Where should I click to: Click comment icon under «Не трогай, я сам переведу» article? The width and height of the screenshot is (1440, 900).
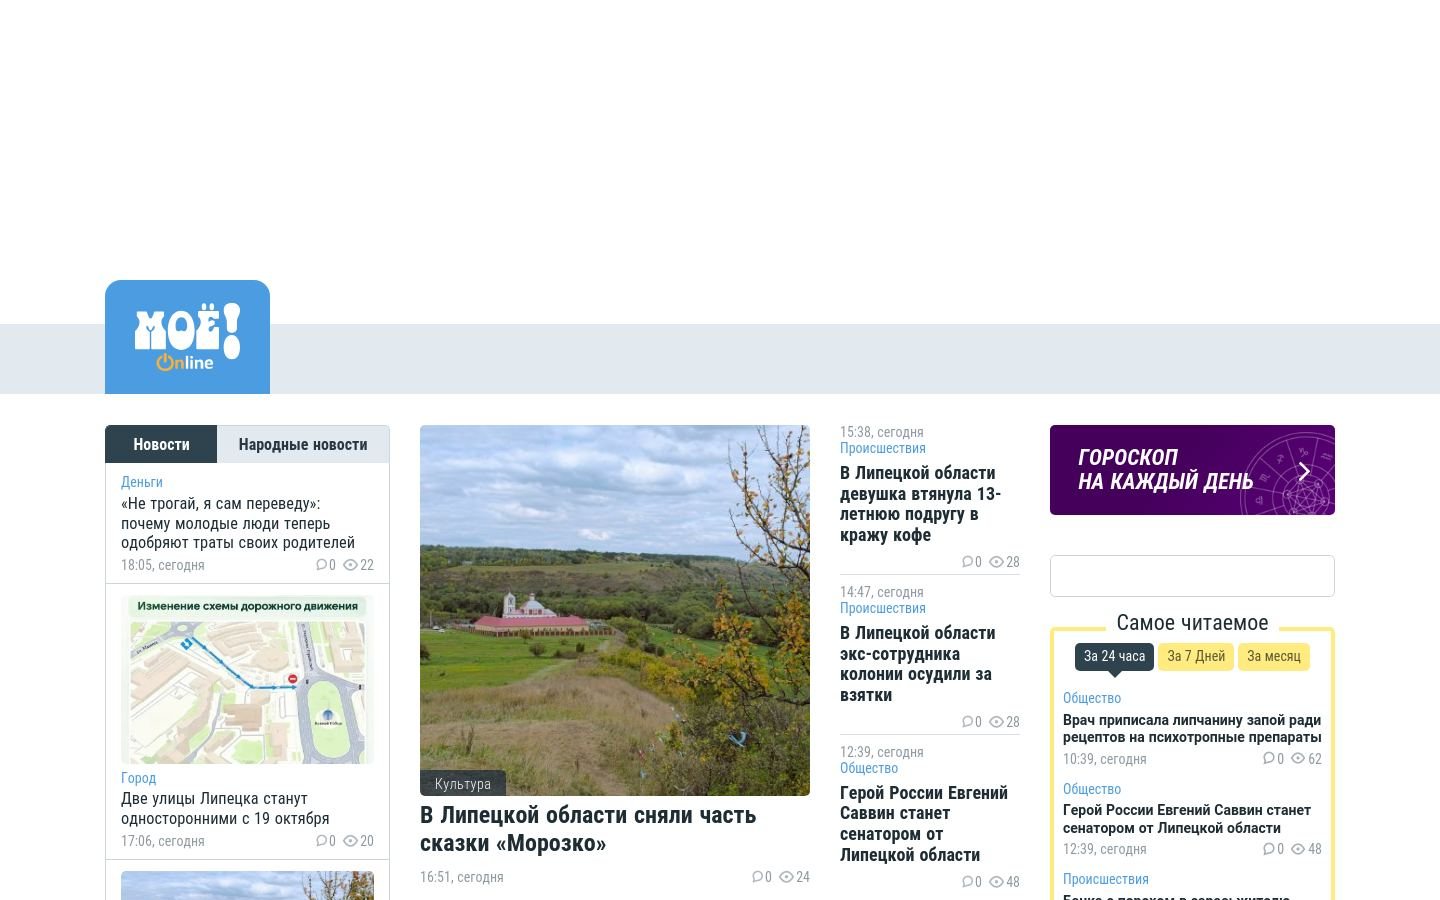[321, 565]
